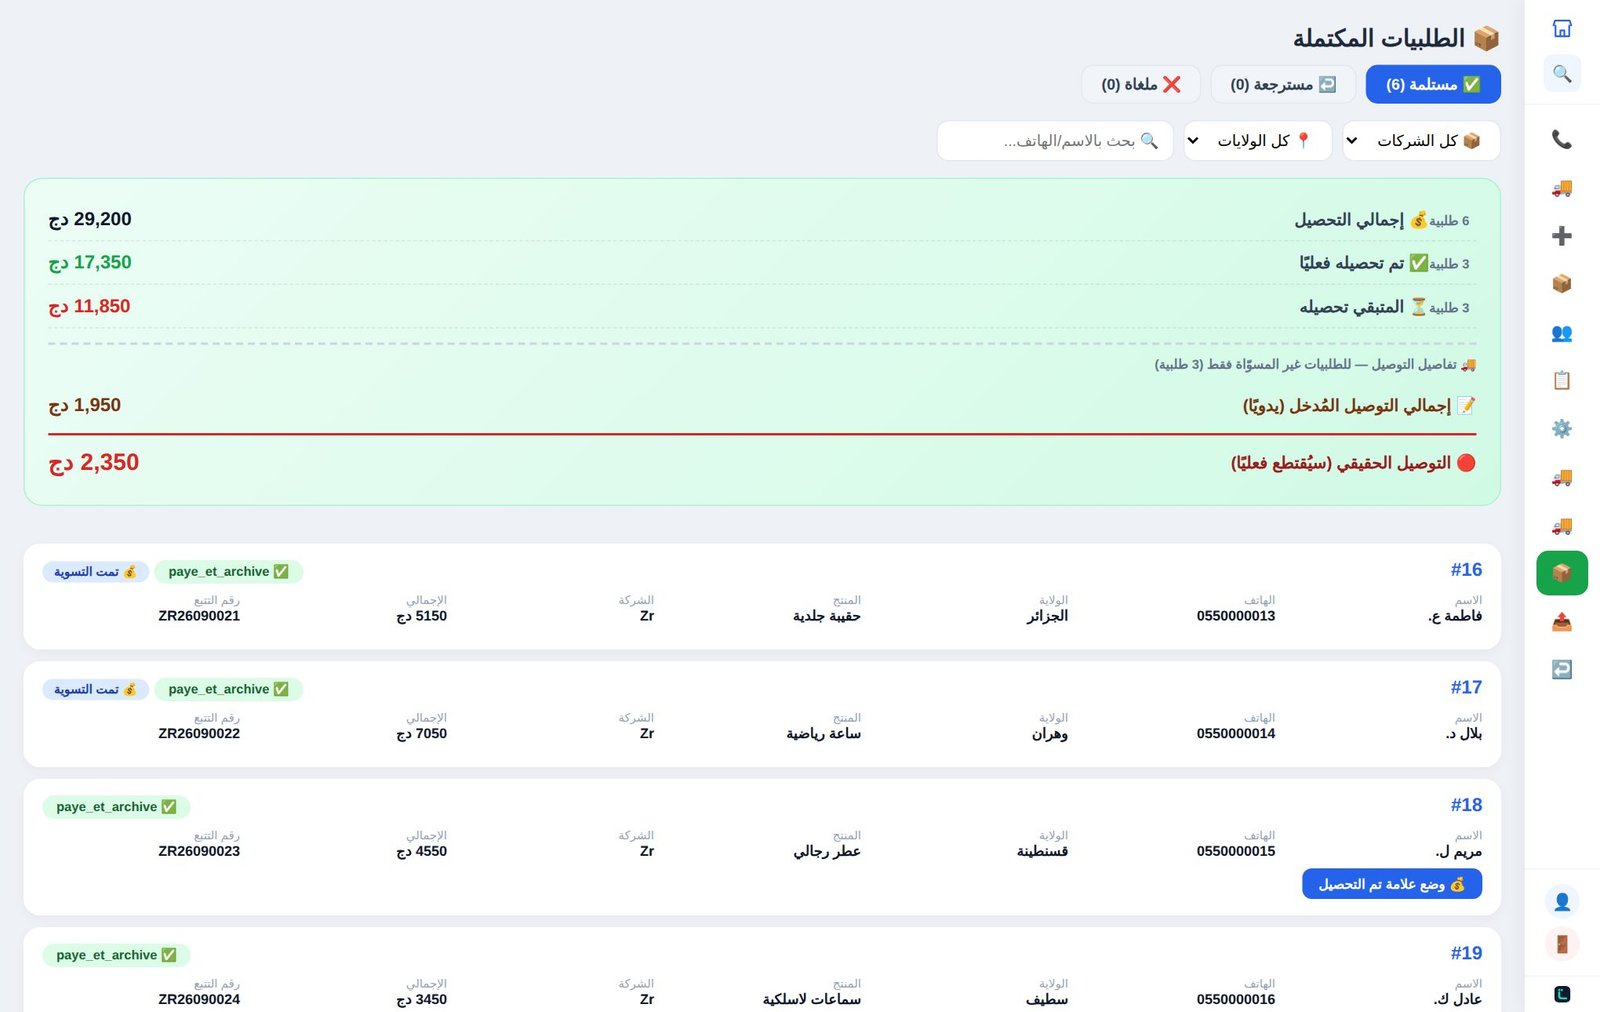Viewport: 1600px width, 1012px height.
Task: Click phone number 0550000016
Action: (1236, 999)
